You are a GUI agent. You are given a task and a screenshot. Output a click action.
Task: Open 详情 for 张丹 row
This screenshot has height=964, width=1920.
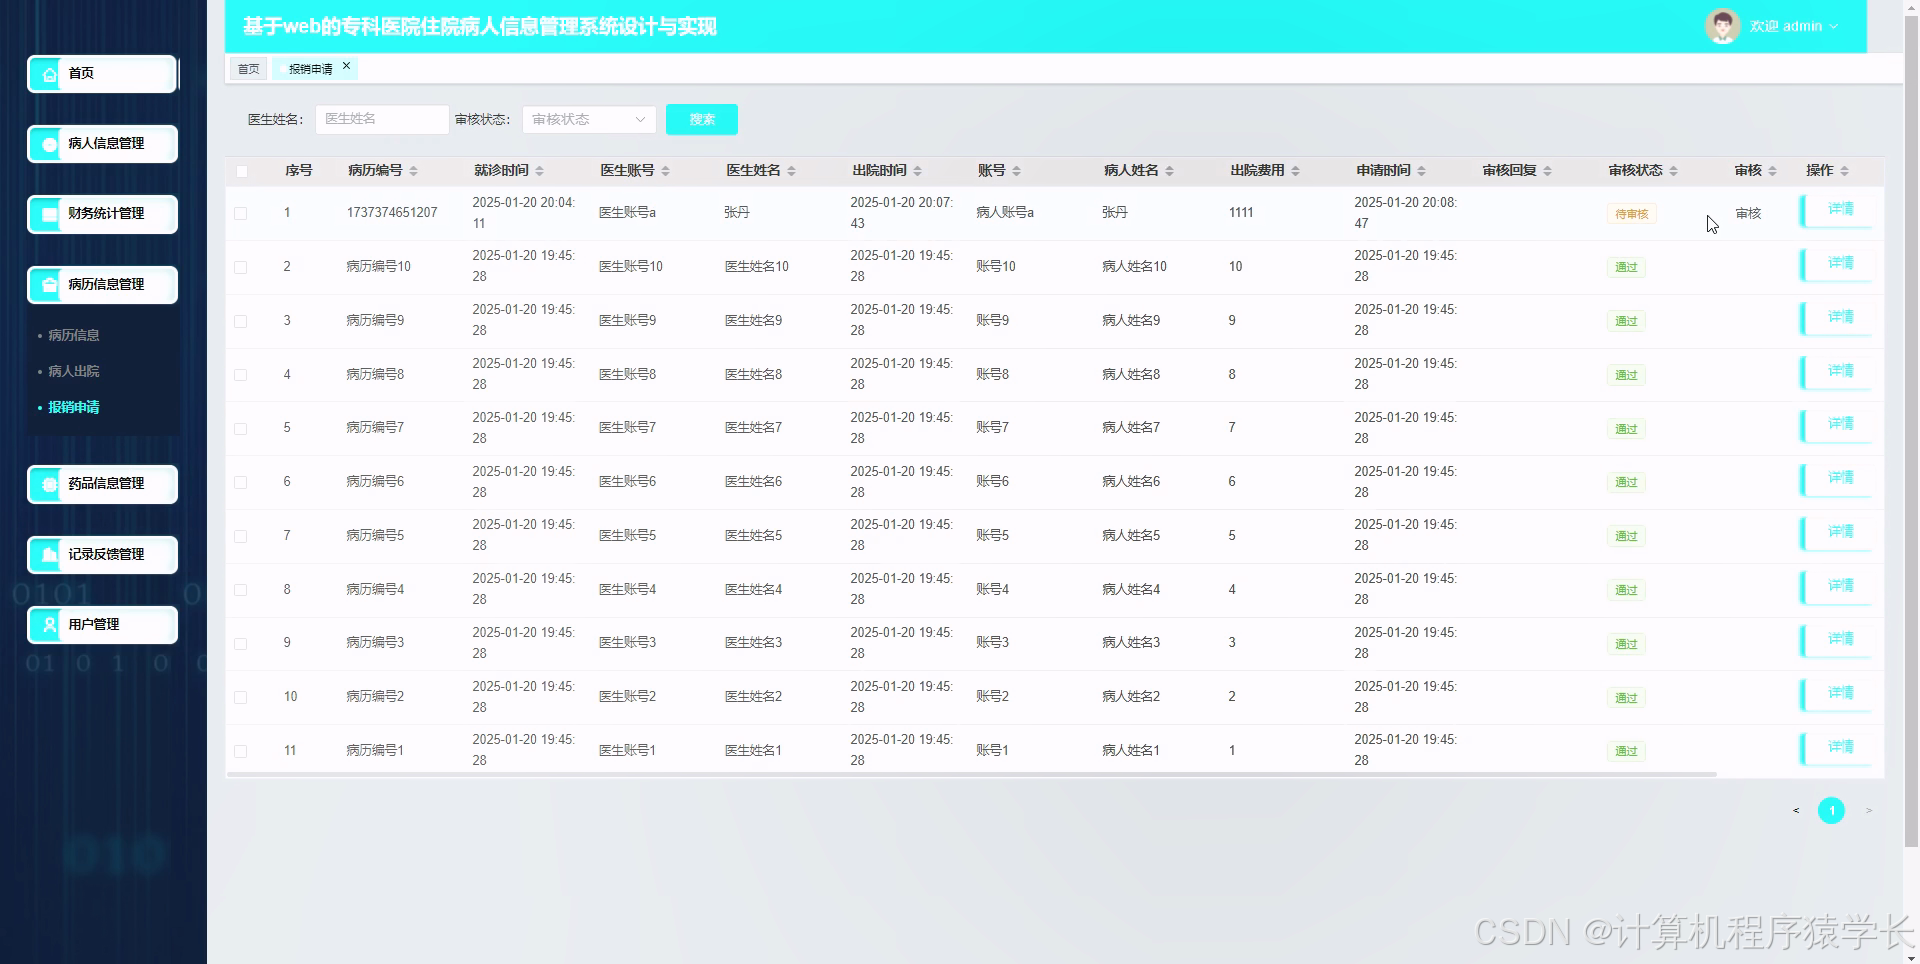(1837, 210)
